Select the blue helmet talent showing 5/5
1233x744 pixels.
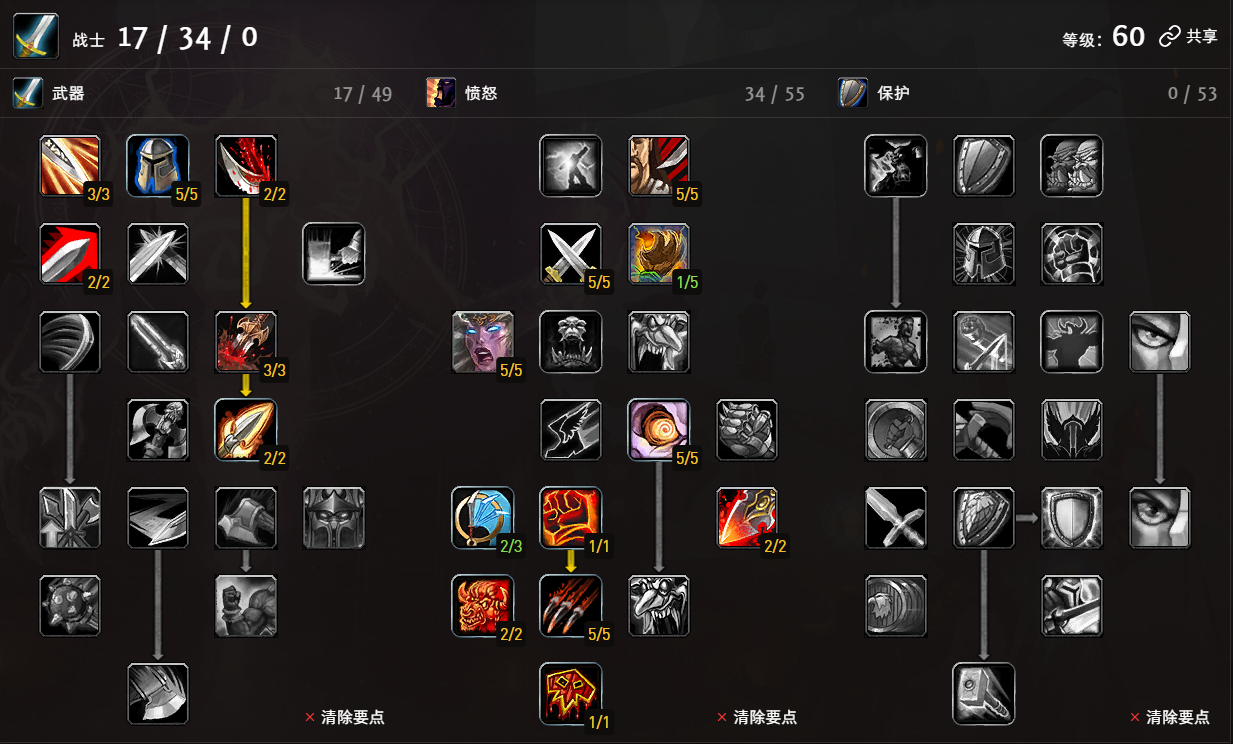158,165
